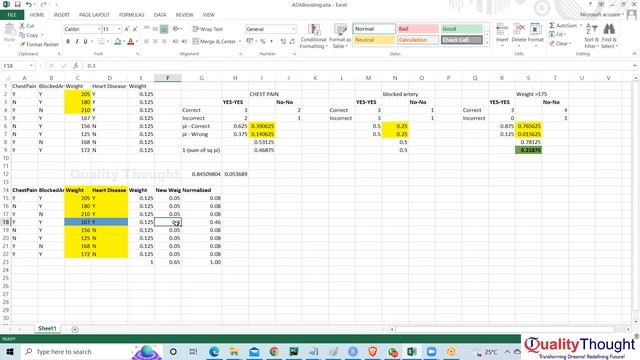This screenshot has height=360, width=640.
Task: Open the General number format dropdown
Action: tap(293, 29)
